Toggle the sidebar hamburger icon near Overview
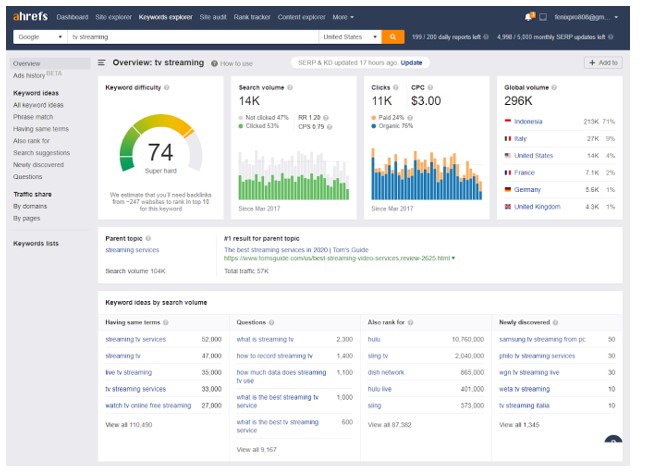Viewport: 649px width, 476px height. 101,63
